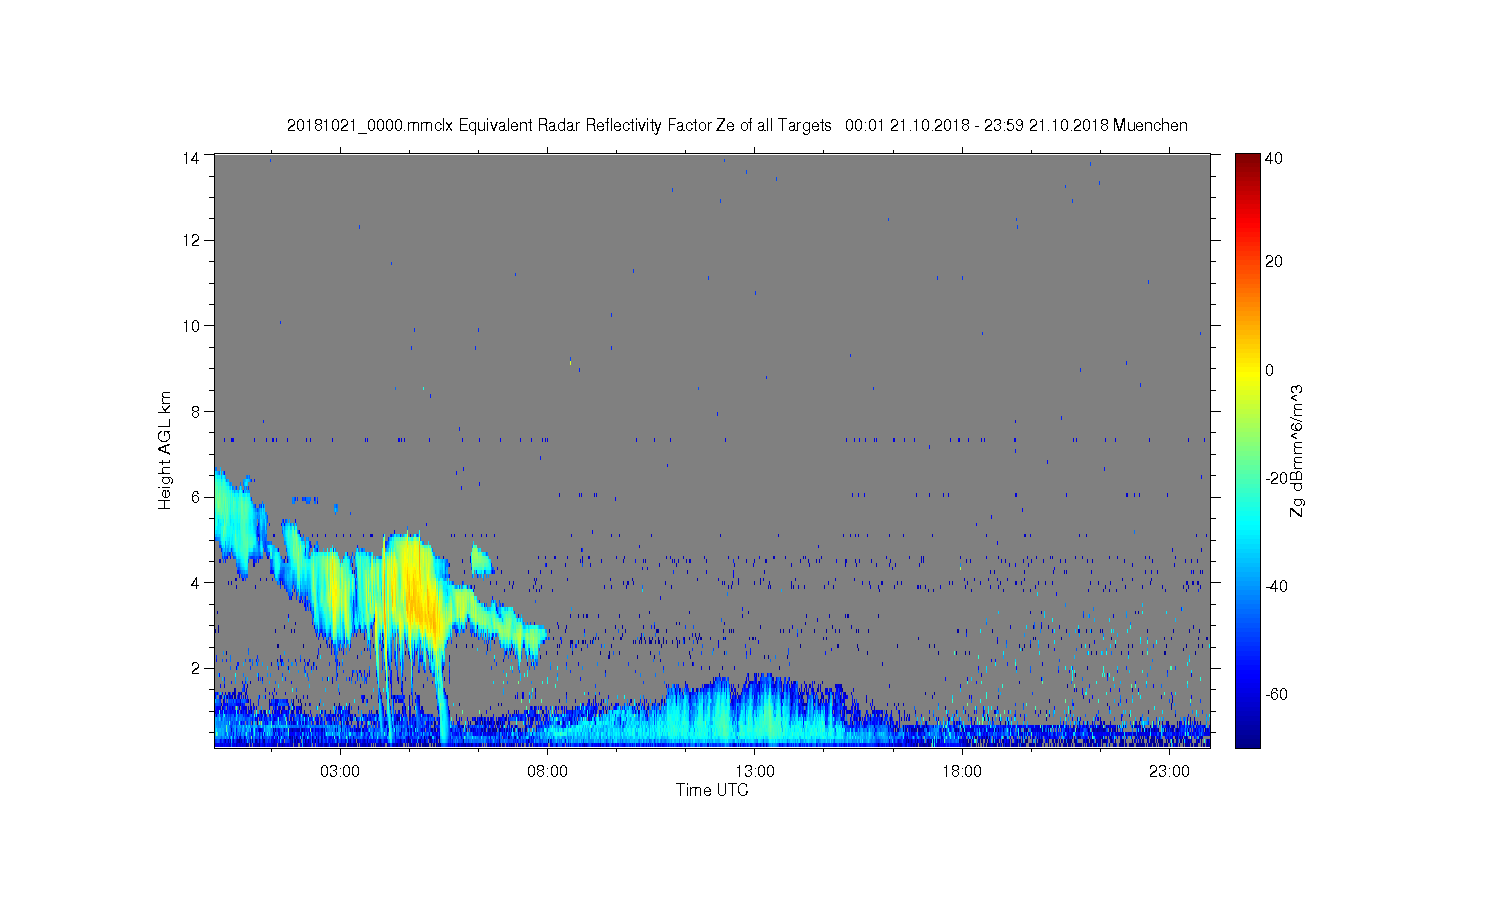This screenshot has height=900, width=1500.
Task: Click the height axis label '2'
Action: click(x=197, y=668)
